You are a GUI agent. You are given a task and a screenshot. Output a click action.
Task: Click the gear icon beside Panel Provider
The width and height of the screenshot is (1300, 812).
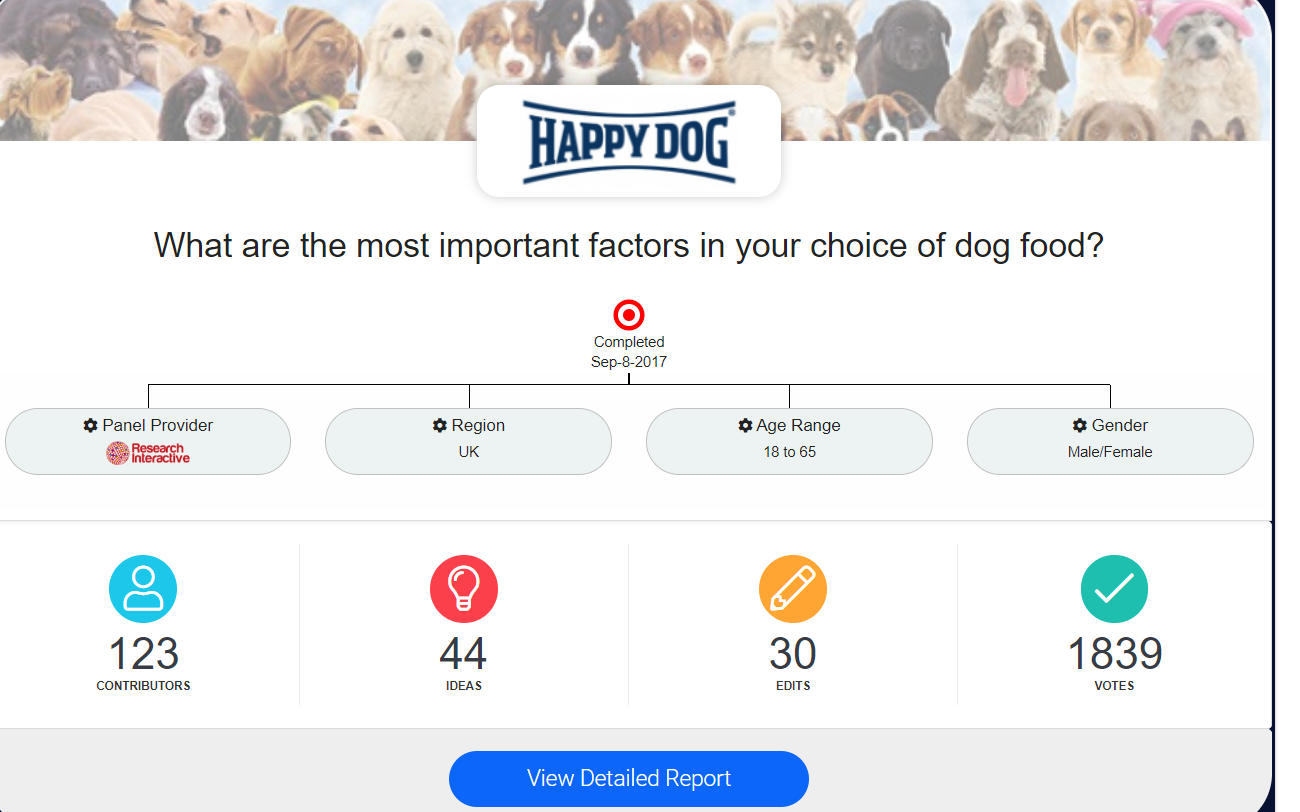pos(91,425)
